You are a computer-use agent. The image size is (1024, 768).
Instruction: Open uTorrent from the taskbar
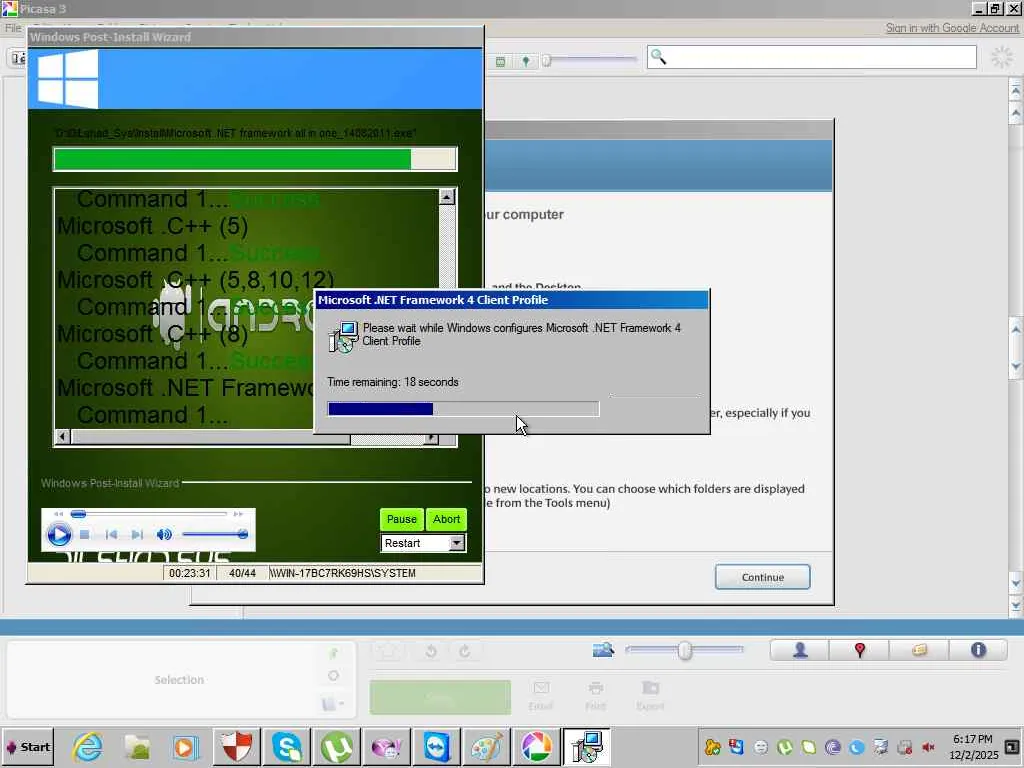click(336, 747)
